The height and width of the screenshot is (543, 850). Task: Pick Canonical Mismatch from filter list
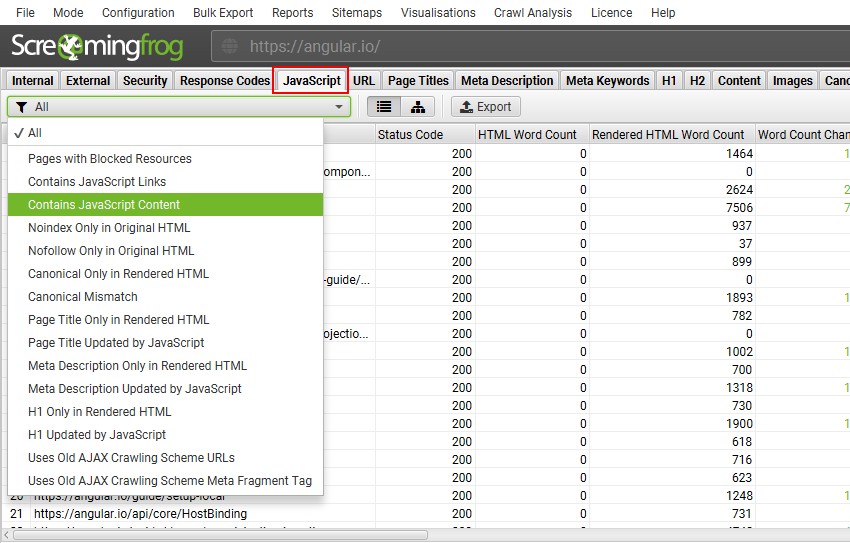point(83,297)
